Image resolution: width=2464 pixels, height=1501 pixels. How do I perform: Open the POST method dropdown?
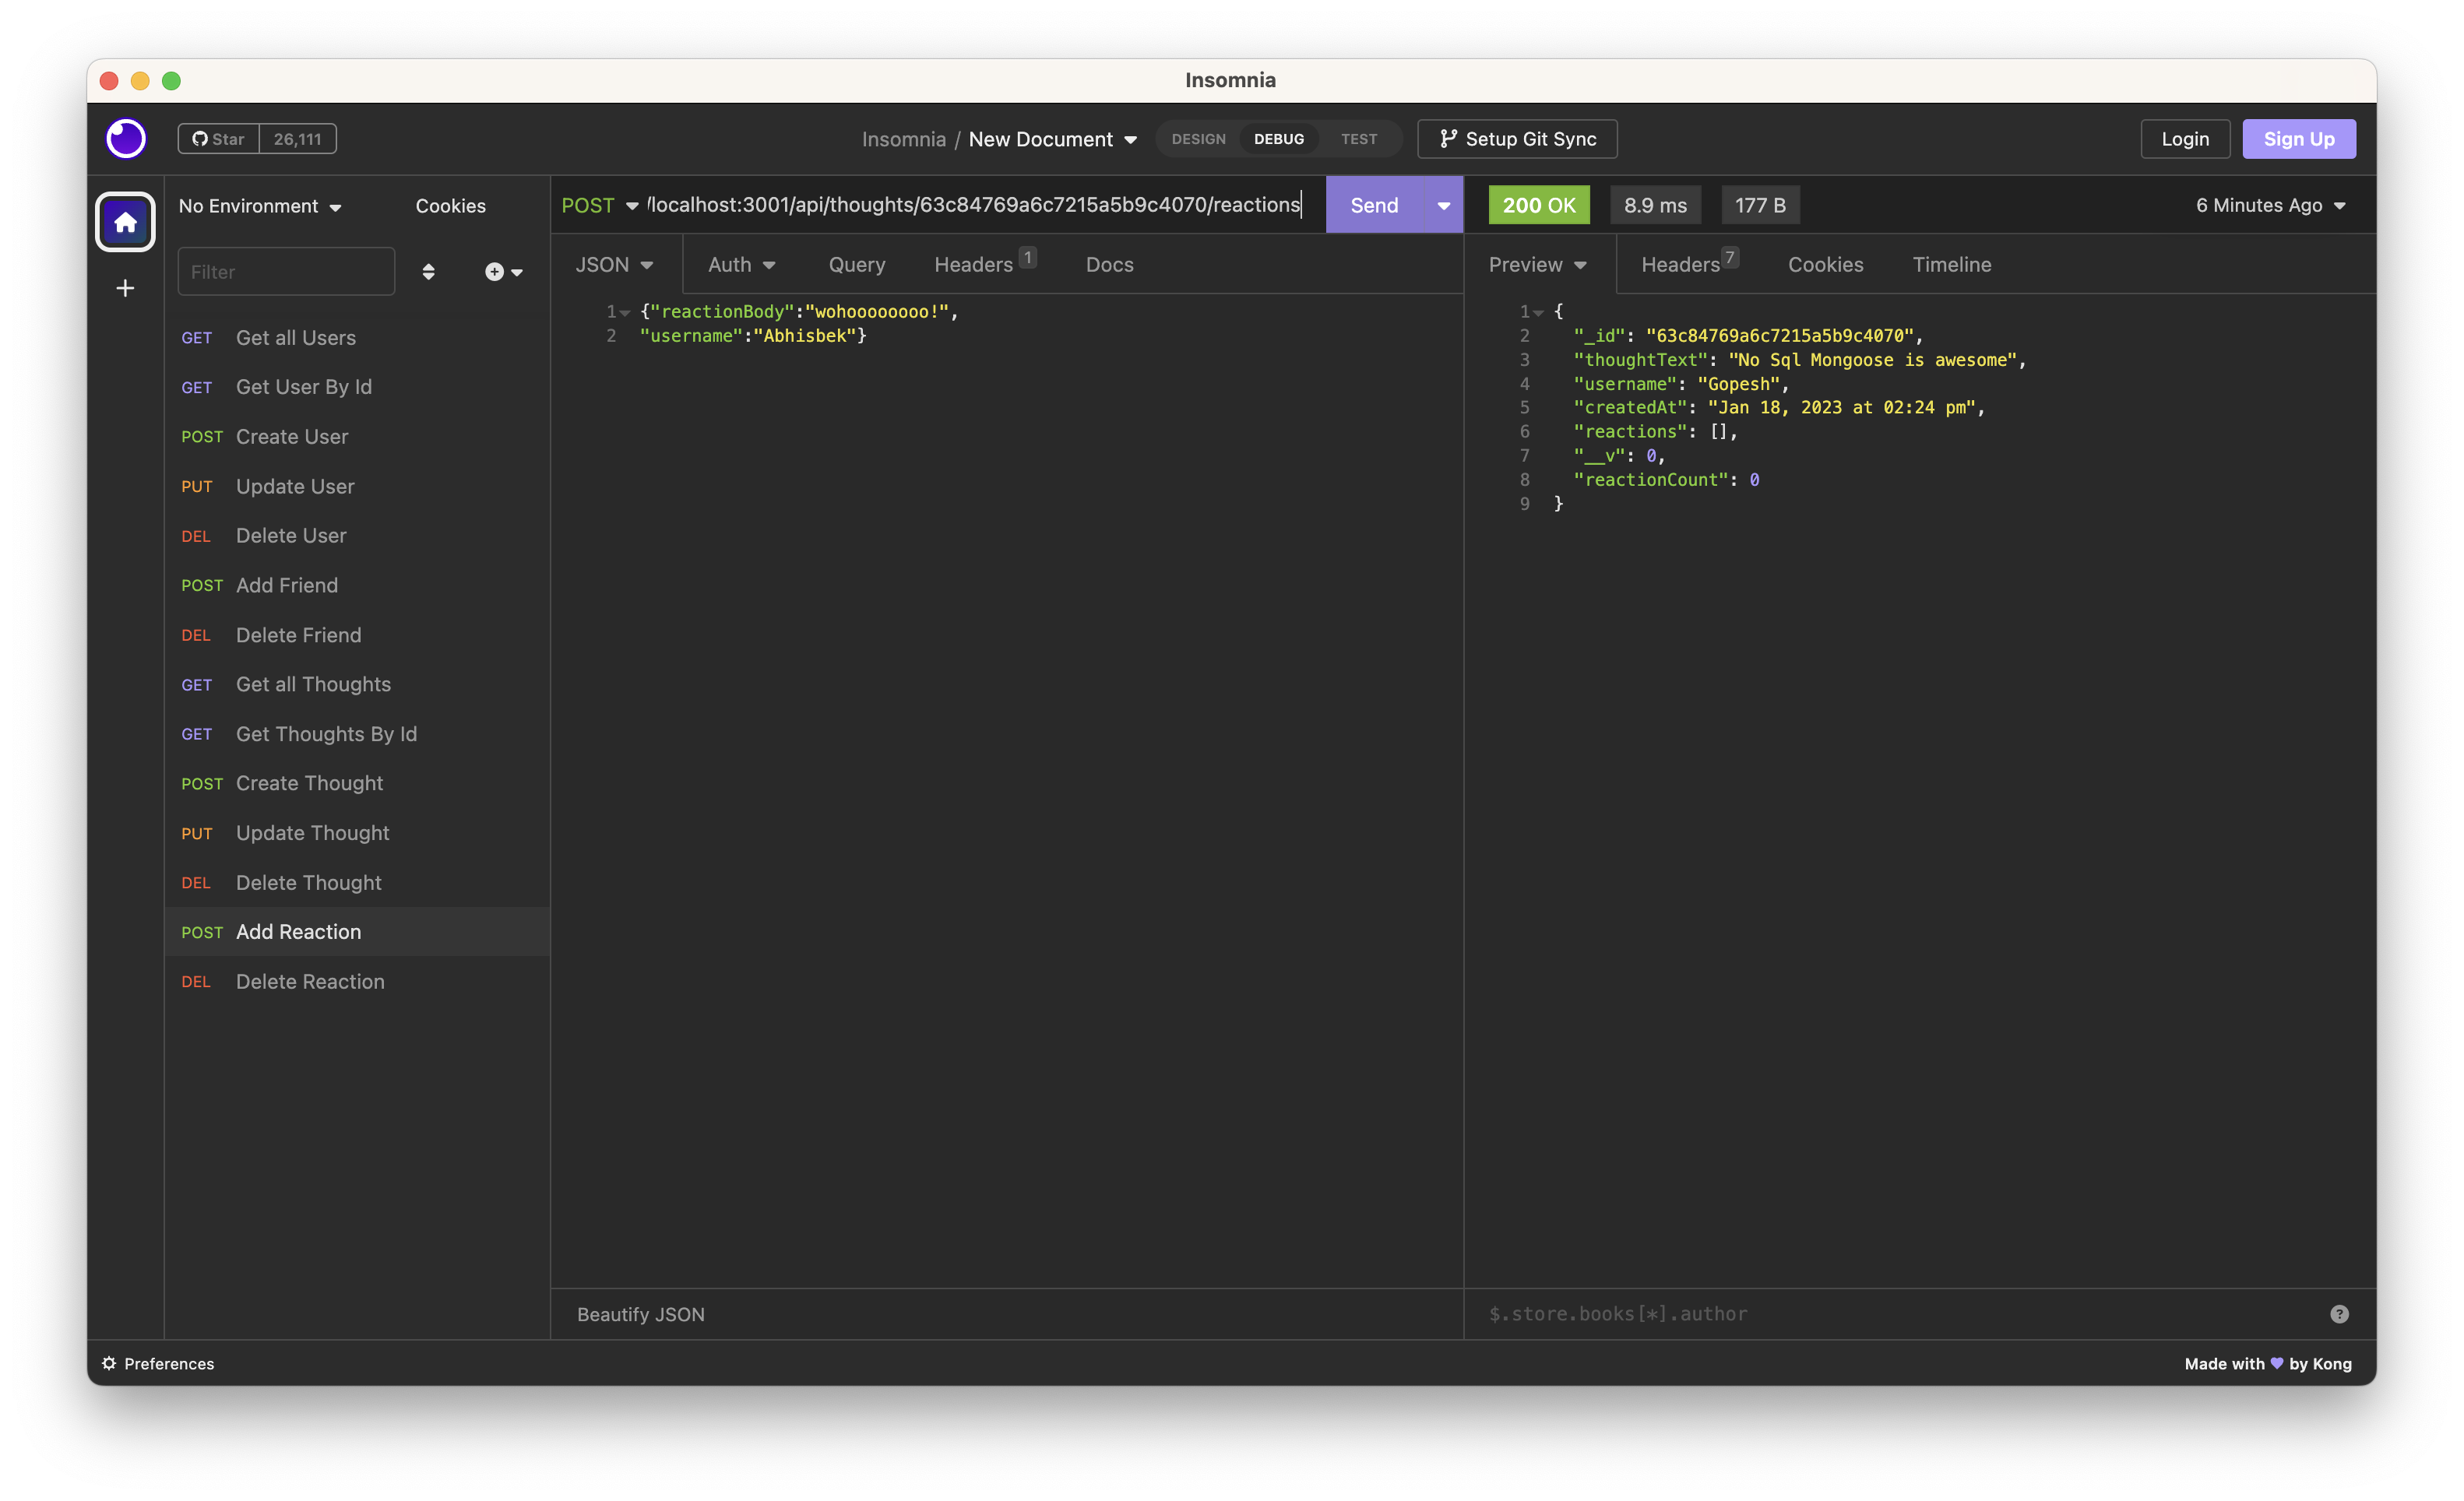[600, 205]
